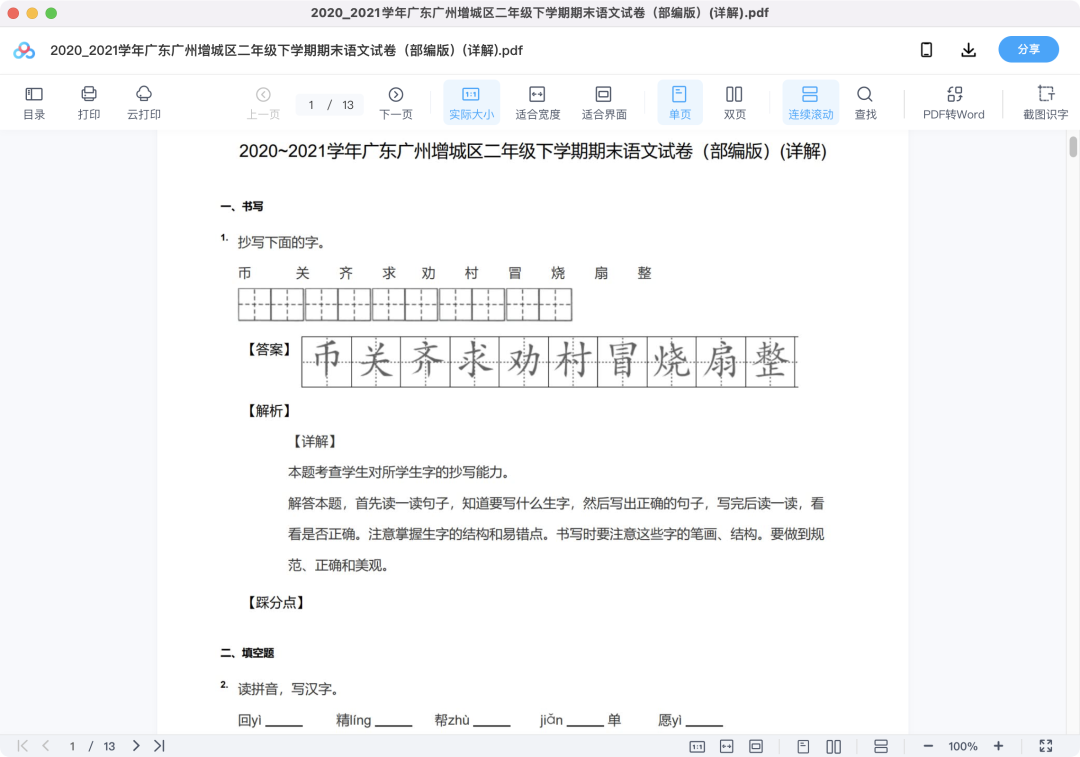The image size is (1080, 757).
Task: Click the document title heading in the page
Action: tap(532, 152)
